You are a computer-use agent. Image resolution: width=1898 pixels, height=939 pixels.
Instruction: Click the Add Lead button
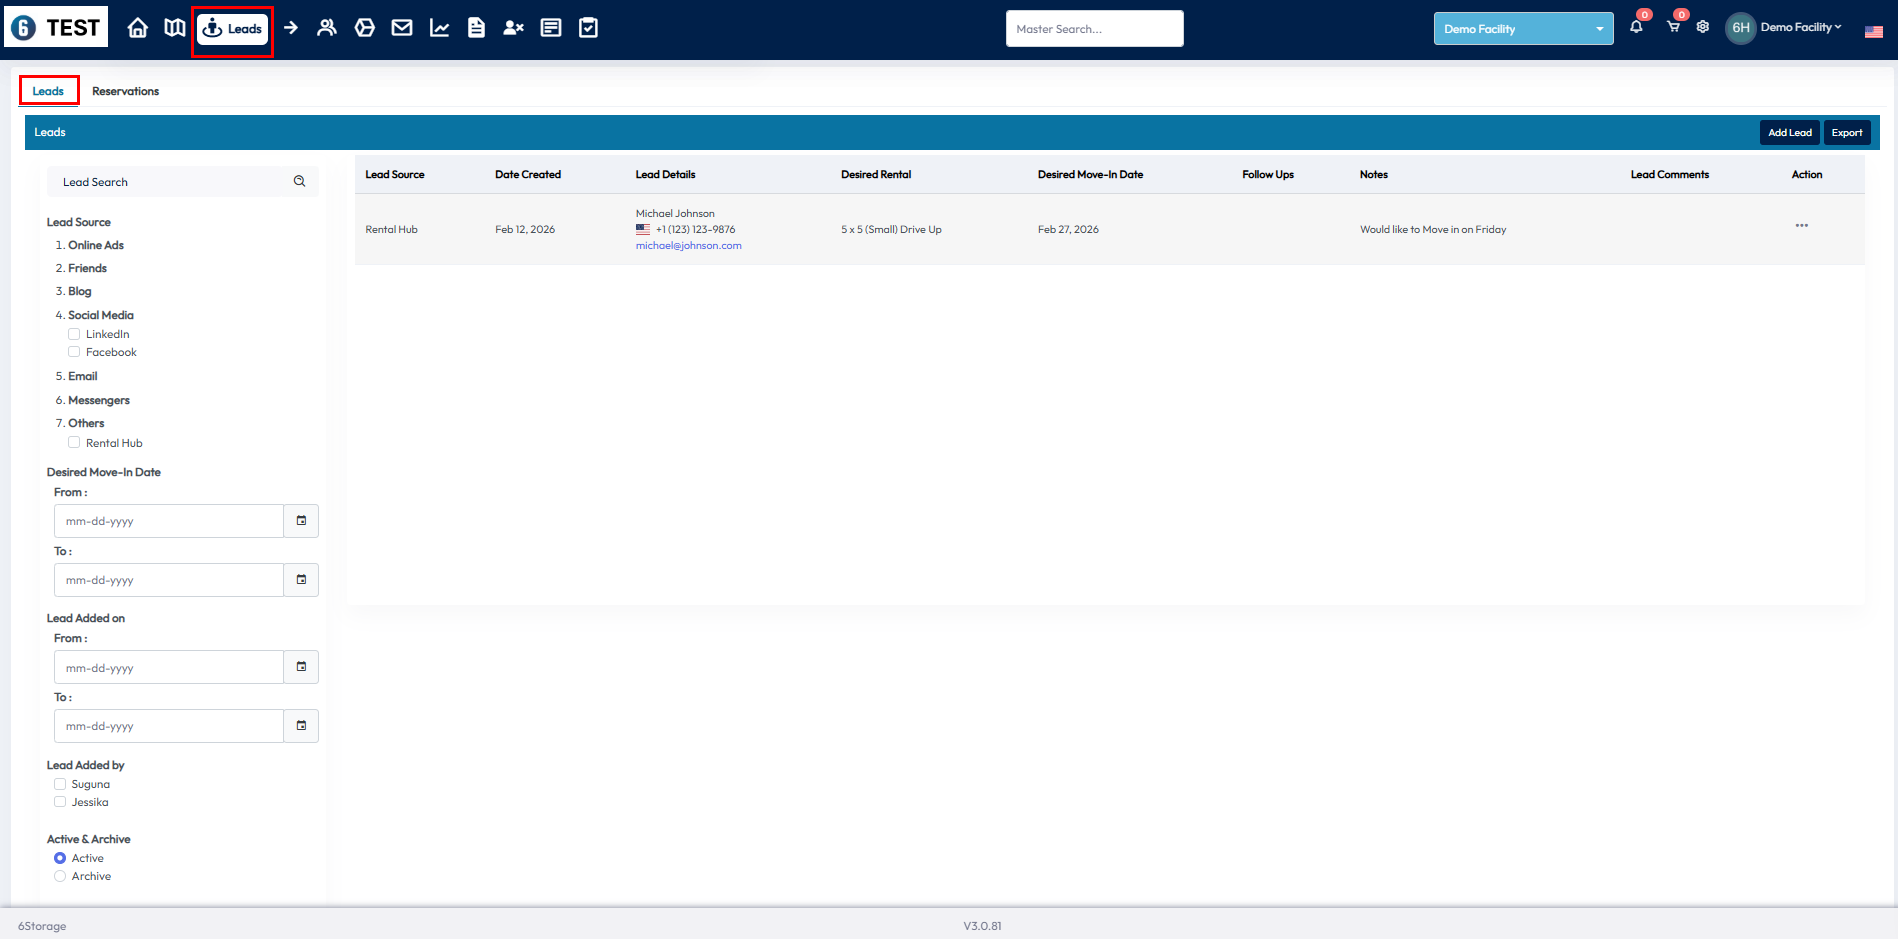tap(1789, 133)
